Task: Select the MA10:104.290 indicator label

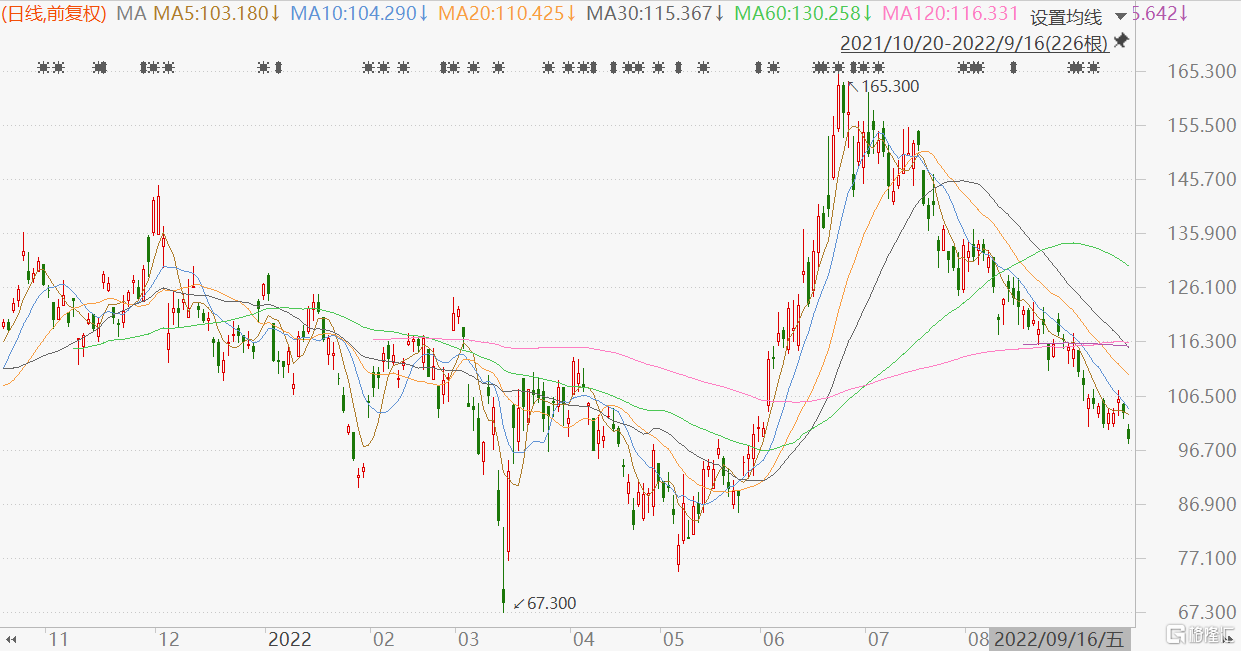Action: [360, 14]
